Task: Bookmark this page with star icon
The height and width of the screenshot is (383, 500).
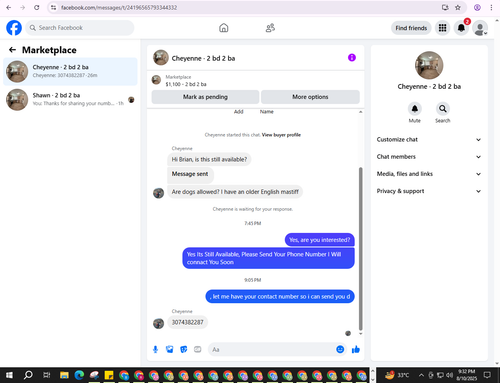Action: pyautogui.click(x=458, y=7)
